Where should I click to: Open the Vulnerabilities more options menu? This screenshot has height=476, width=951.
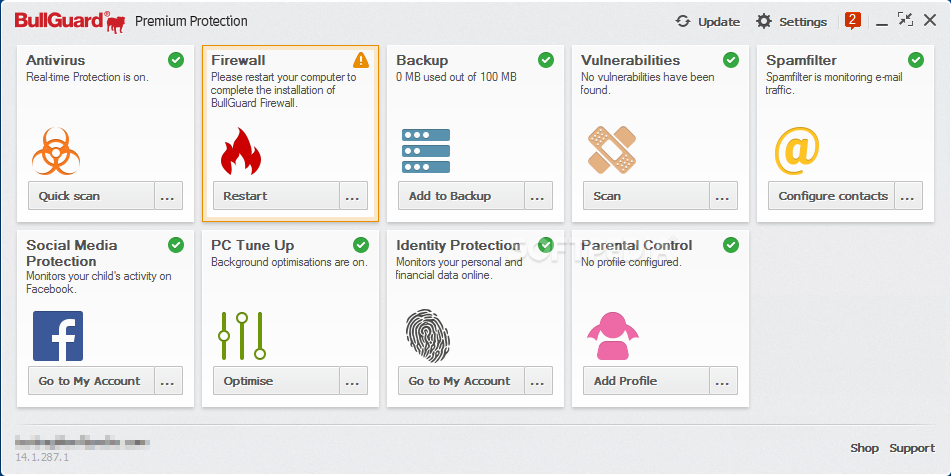tap(724, 195)
